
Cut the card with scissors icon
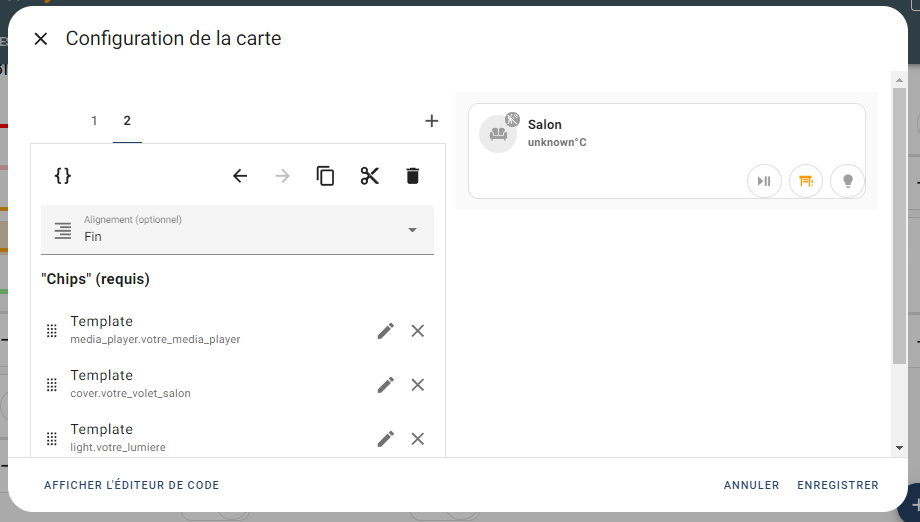click(370, 175)
